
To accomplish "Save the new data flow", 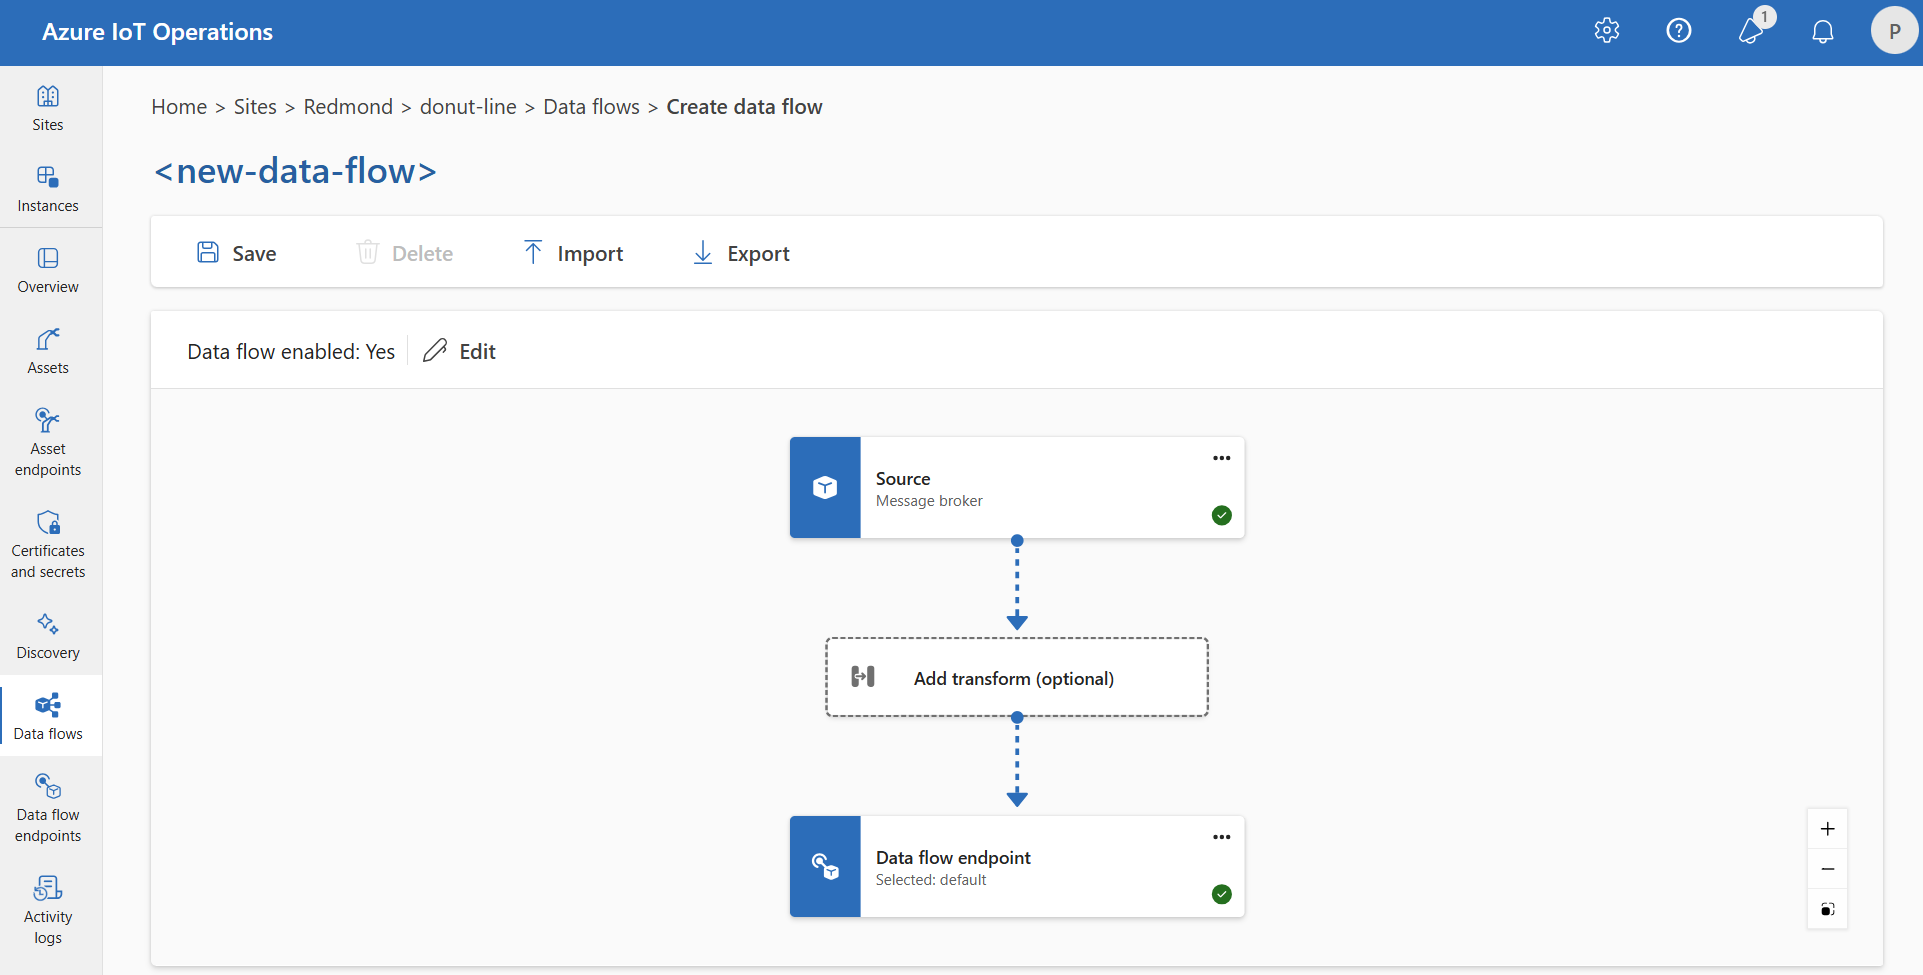I will click(x=236, y=252).
